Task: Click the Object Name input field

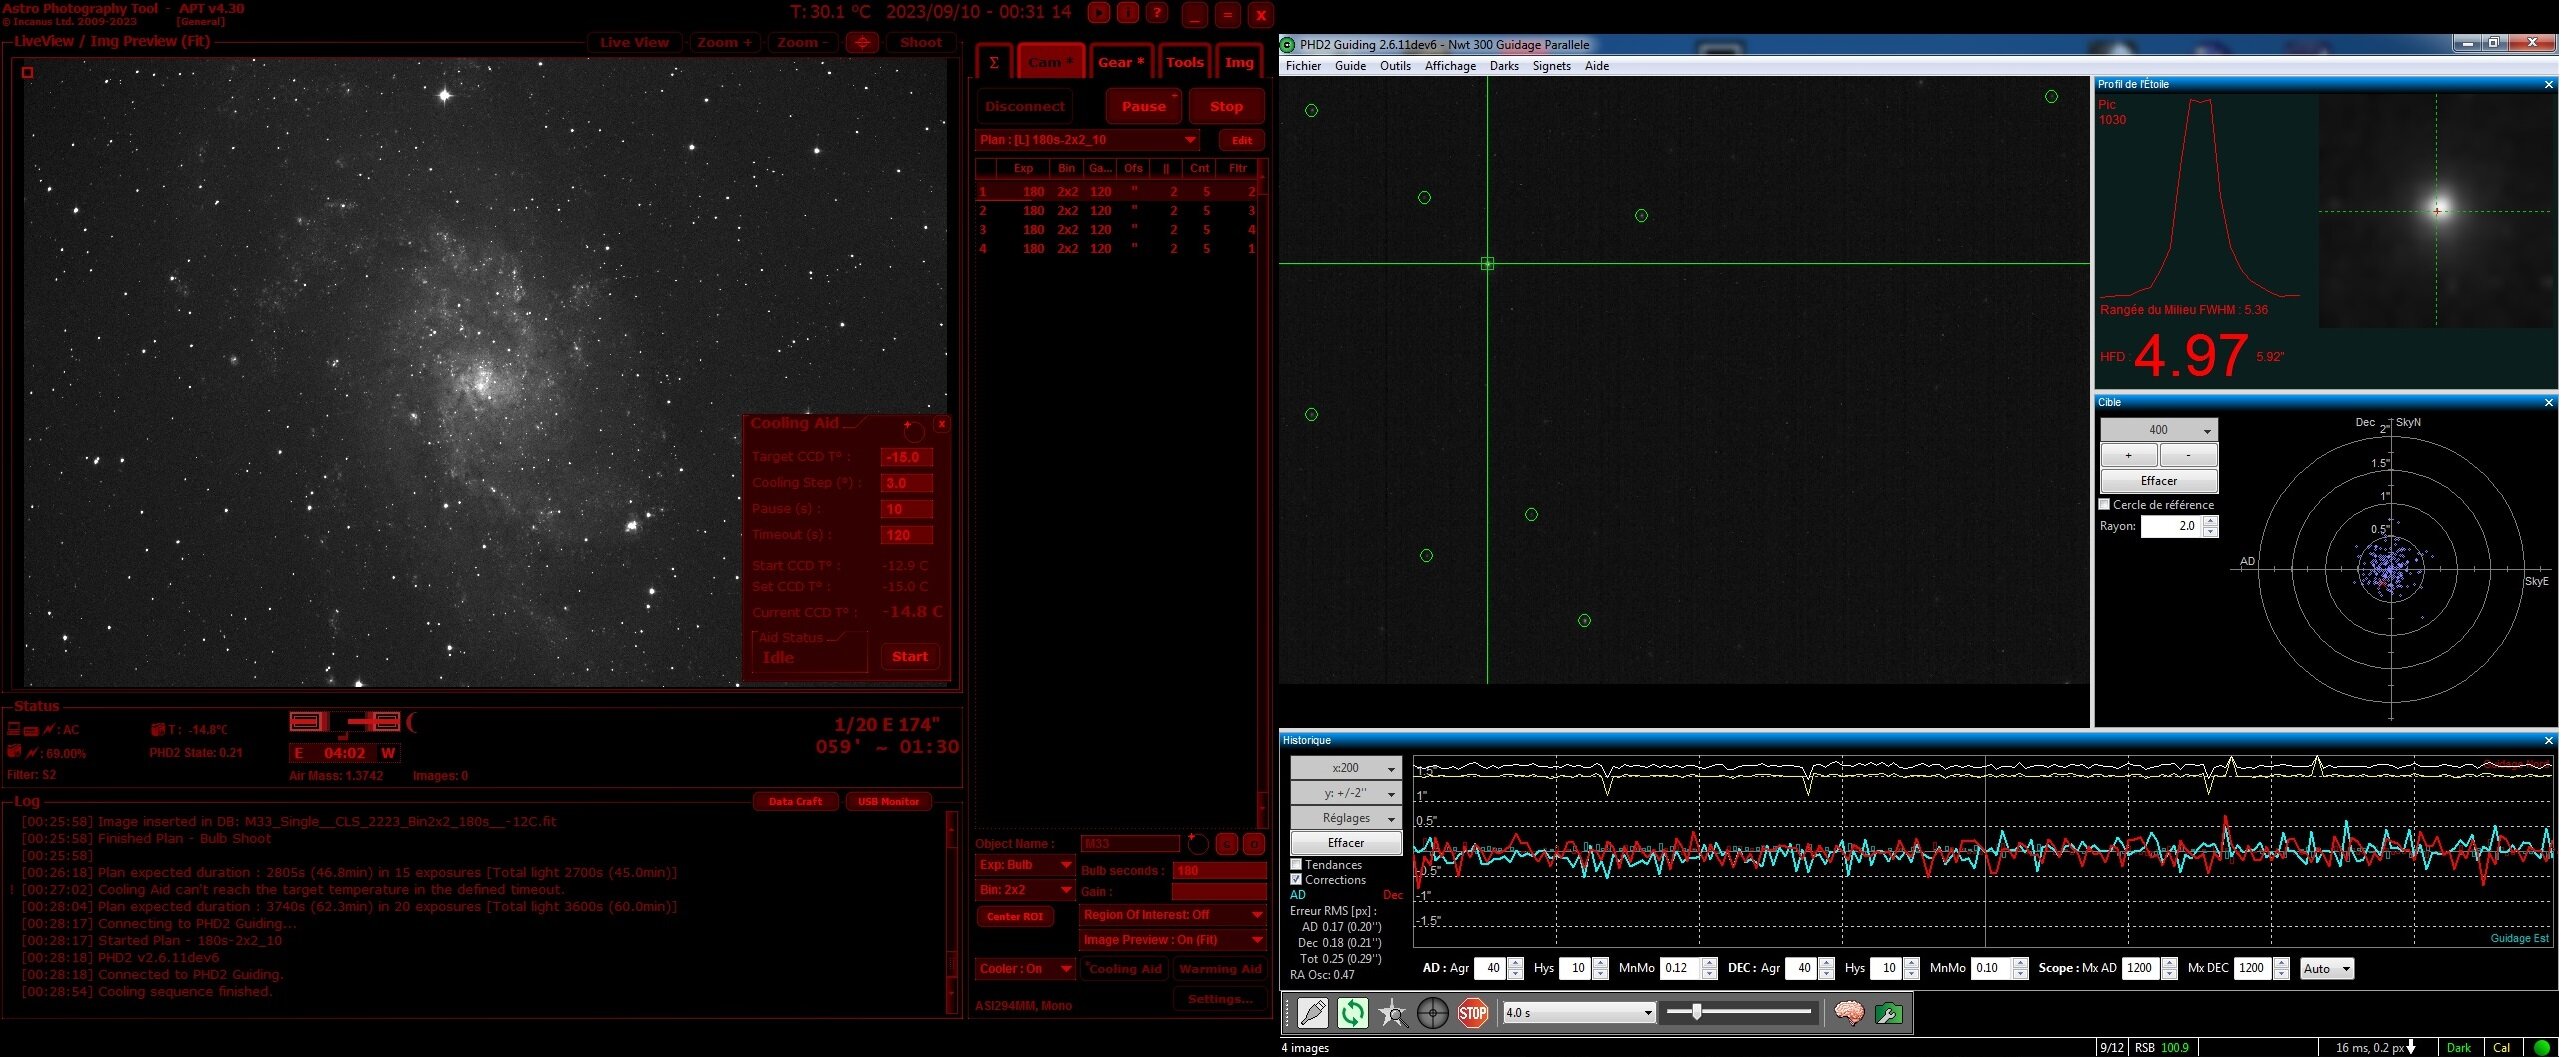Action: coord(1130,844)
